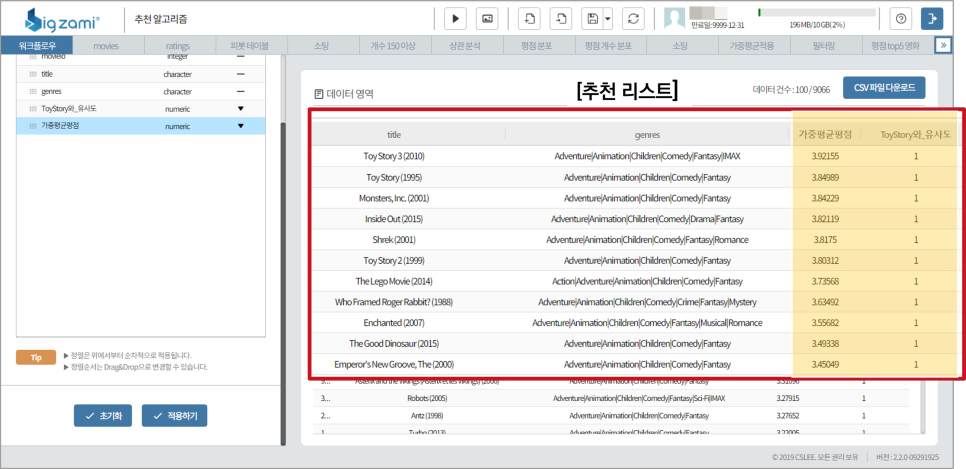The width and height of the screenshot is (966, 469).
Task: Select the genres row in sort list
Action: click(x=140, y=91)
